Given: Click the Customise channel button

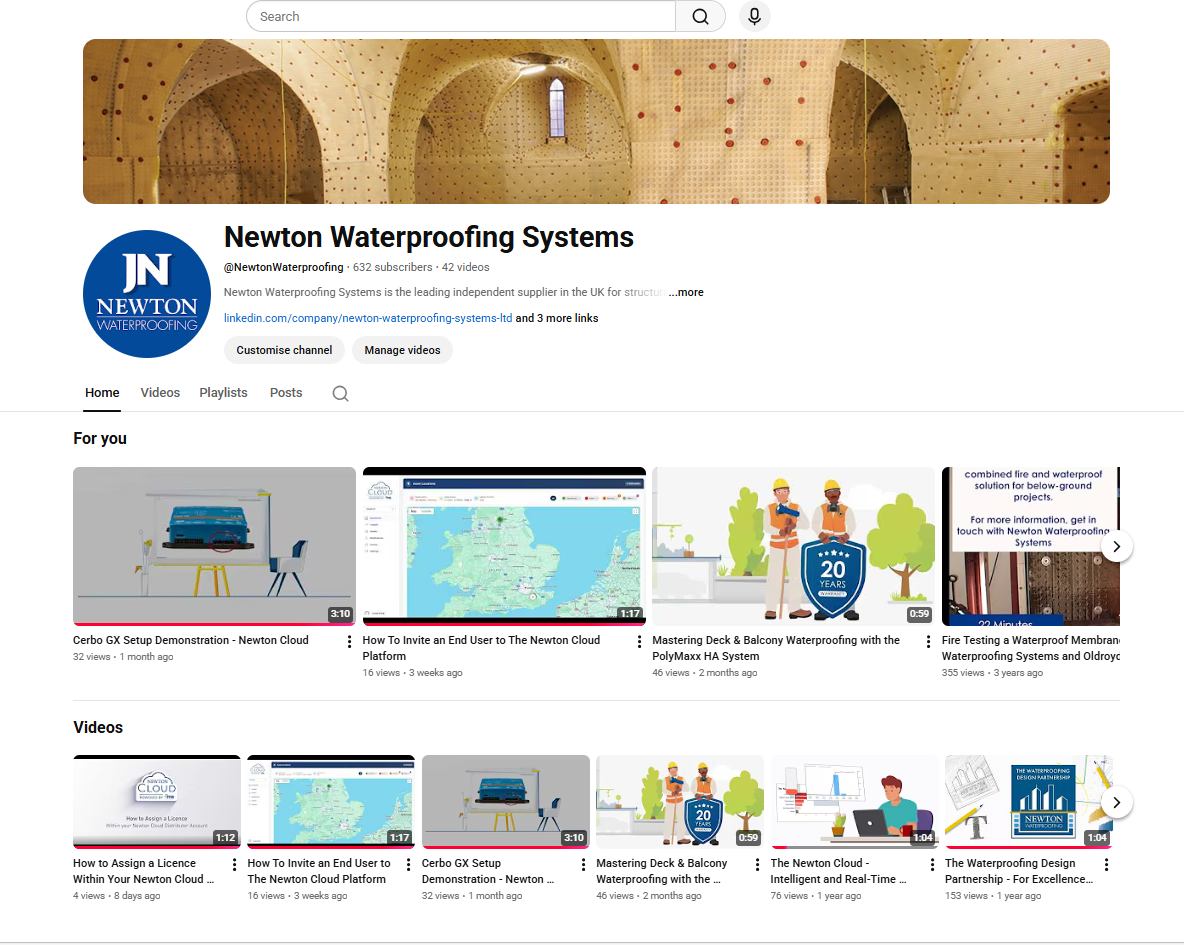Looking at the screenshot, I should point(284,351).
